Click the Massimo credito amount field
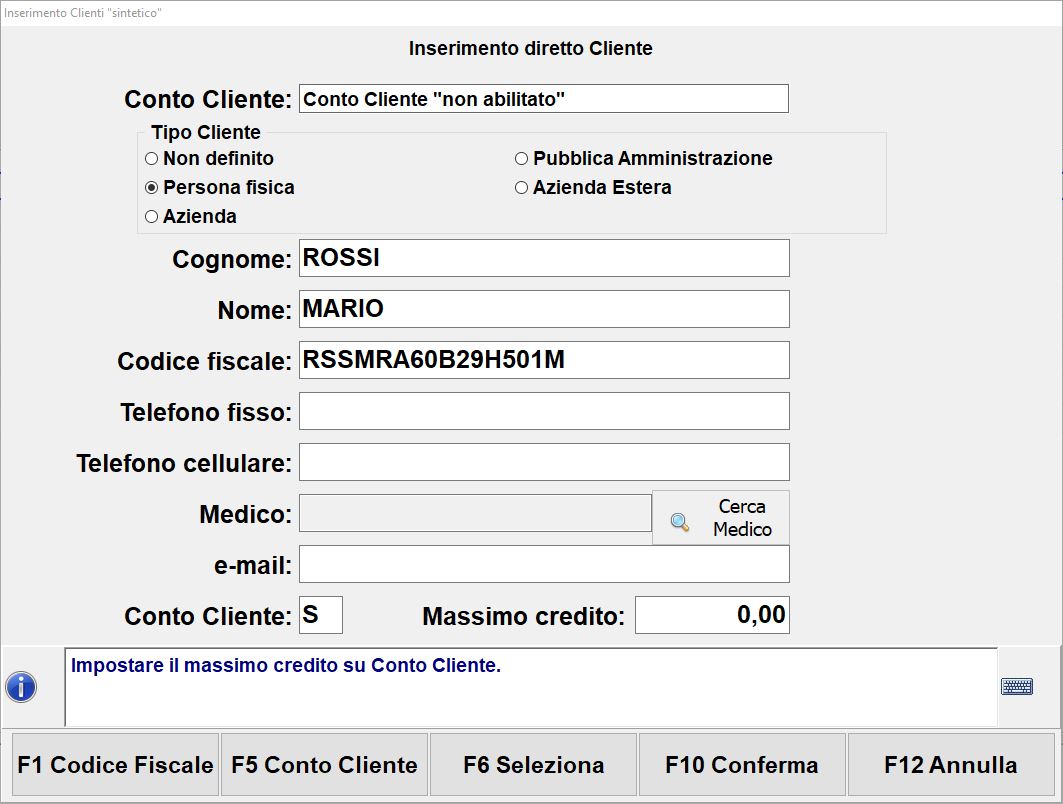The image size is (1063, 804). (712, 615)
